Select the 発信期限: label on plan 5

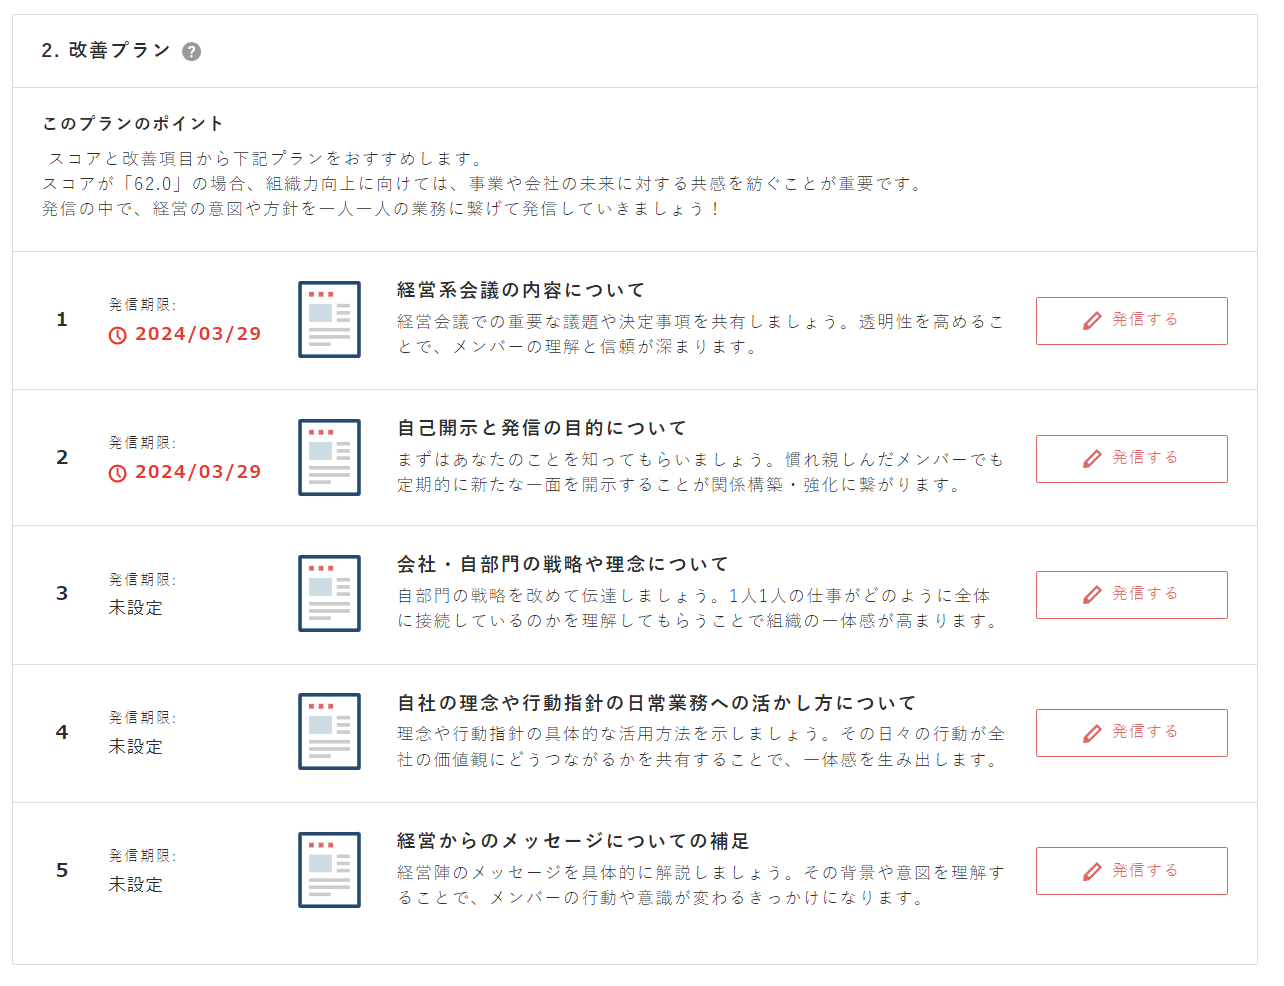(x=143, y=856)
